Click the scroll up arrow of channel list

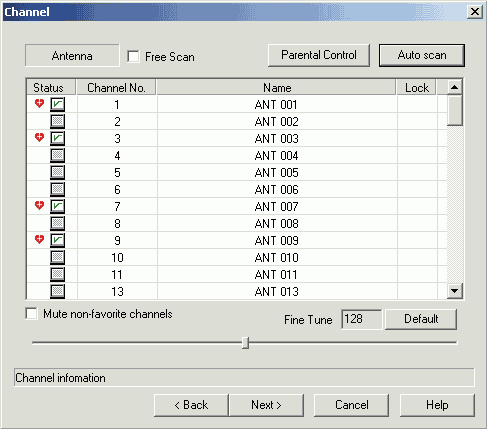pos(454,87)
